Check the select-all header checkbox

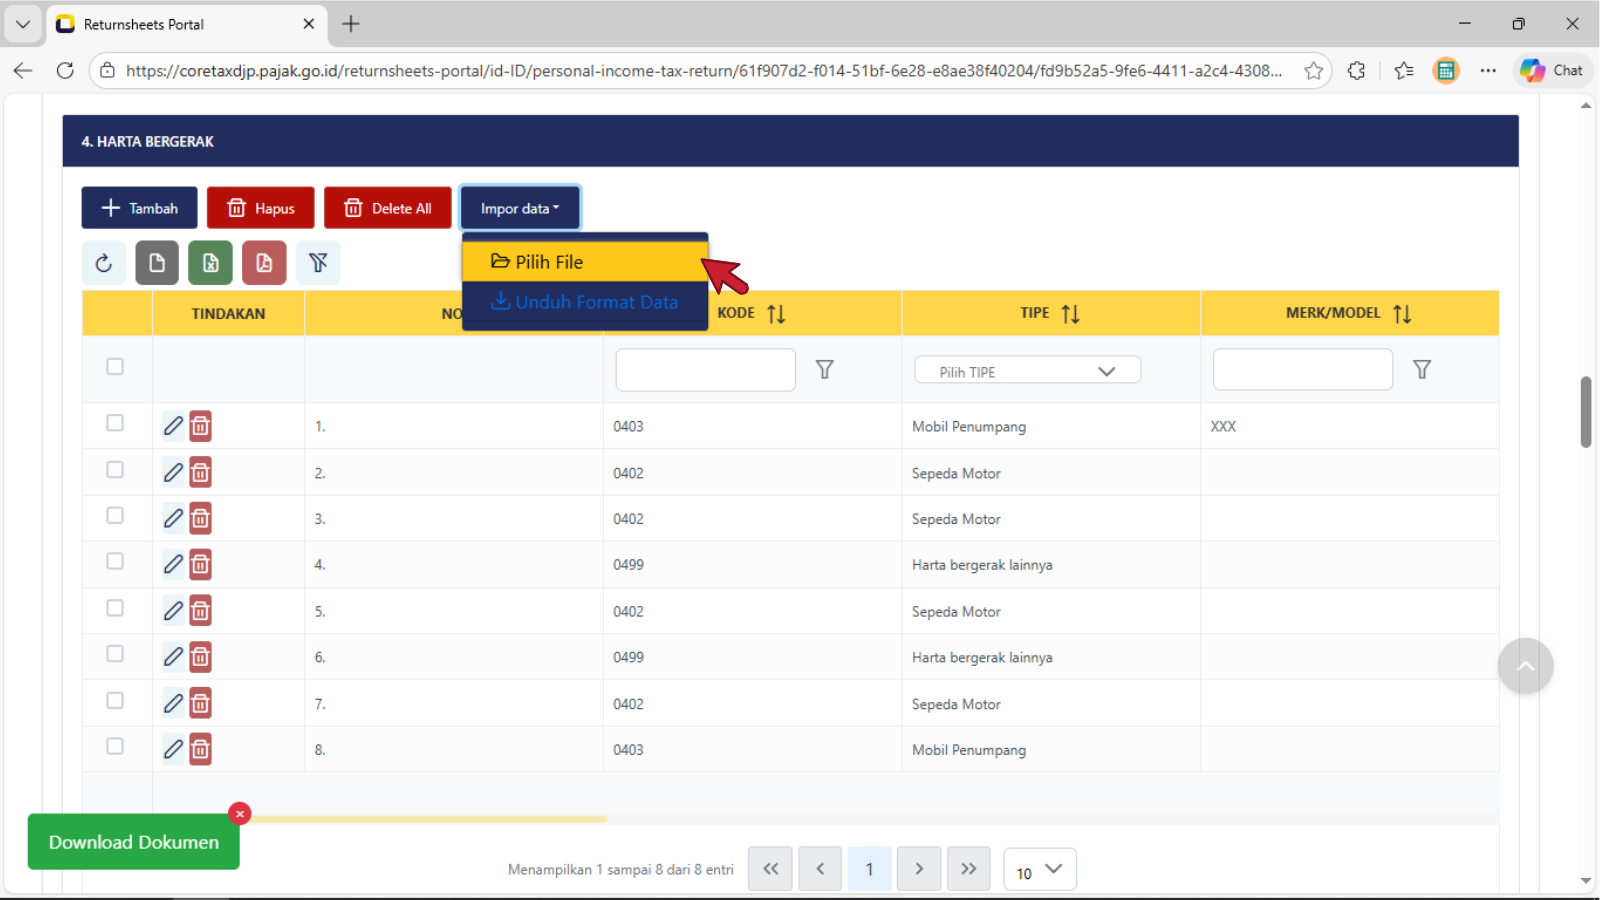(x=115, y=367)
